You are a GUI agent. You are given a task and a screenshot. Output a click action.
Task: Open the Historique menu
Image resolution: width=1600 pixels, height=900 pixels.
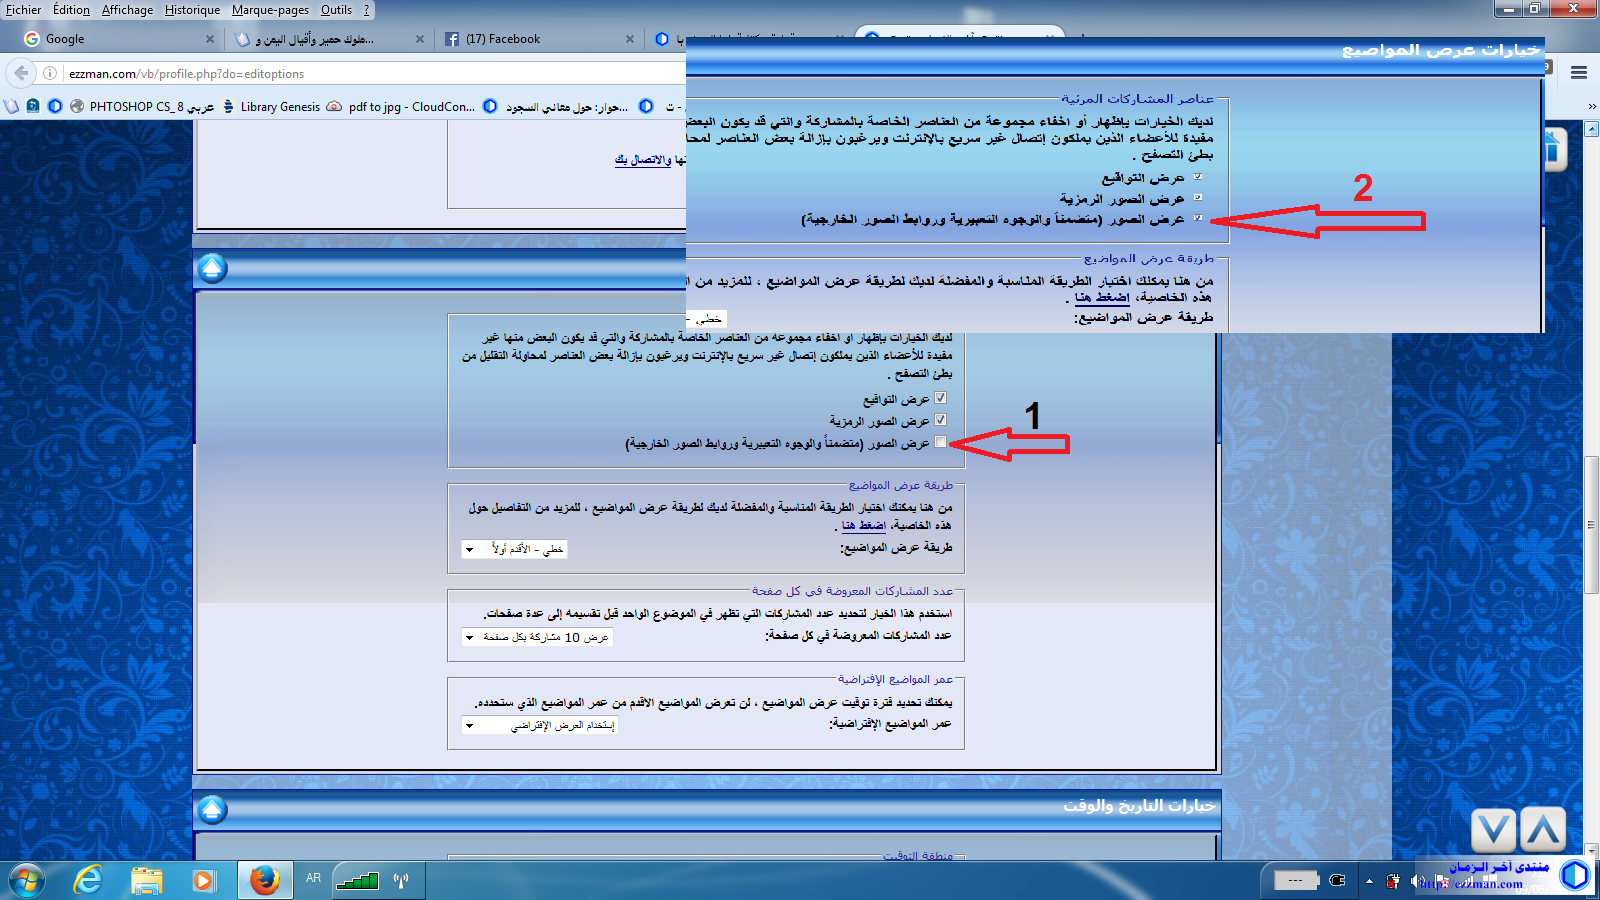(x=192, y=10)
